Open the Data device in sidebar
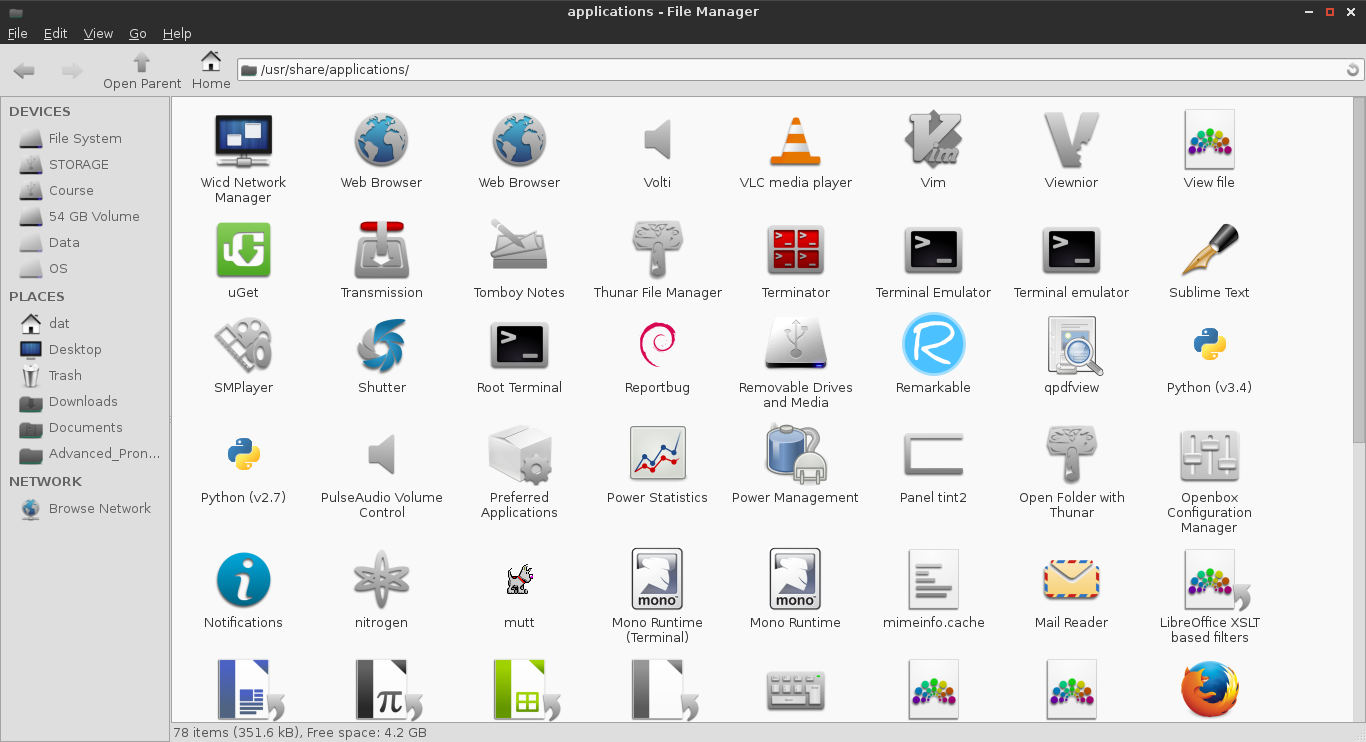 tap(85, 242)
